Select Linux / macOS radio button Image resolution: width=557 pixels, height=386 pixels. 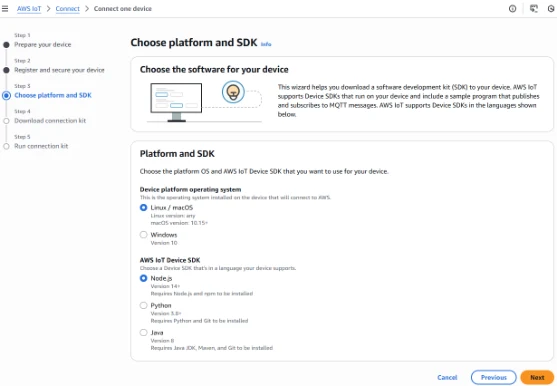point(144,207)
